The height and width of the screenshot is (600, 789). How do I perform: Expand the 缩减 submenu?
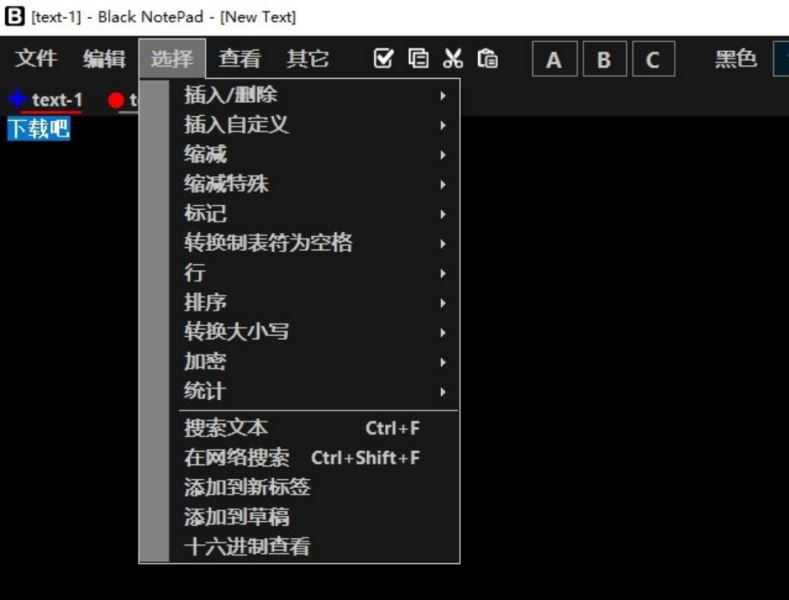pyautogui.click(x=314, y=155)
